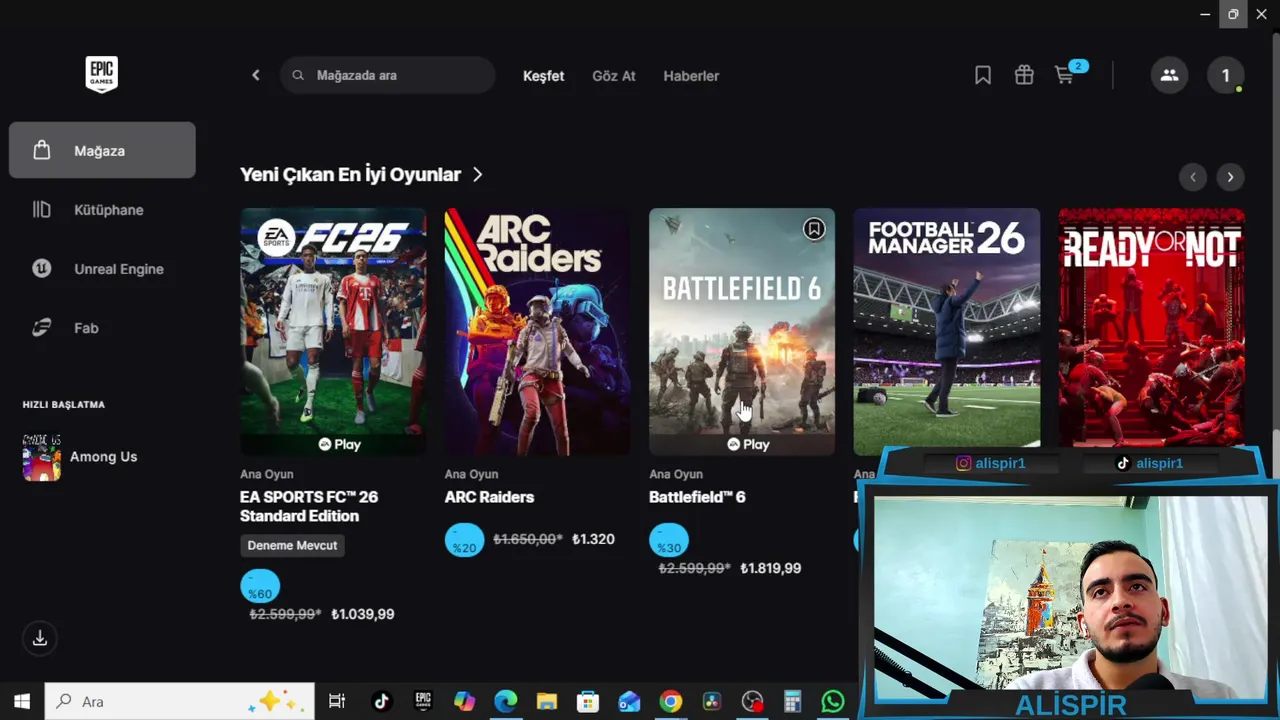This screenshot has width=1280, height=720.
Task: Open Microsoft Edge from the taskbar
Action: tap(505, 701)
